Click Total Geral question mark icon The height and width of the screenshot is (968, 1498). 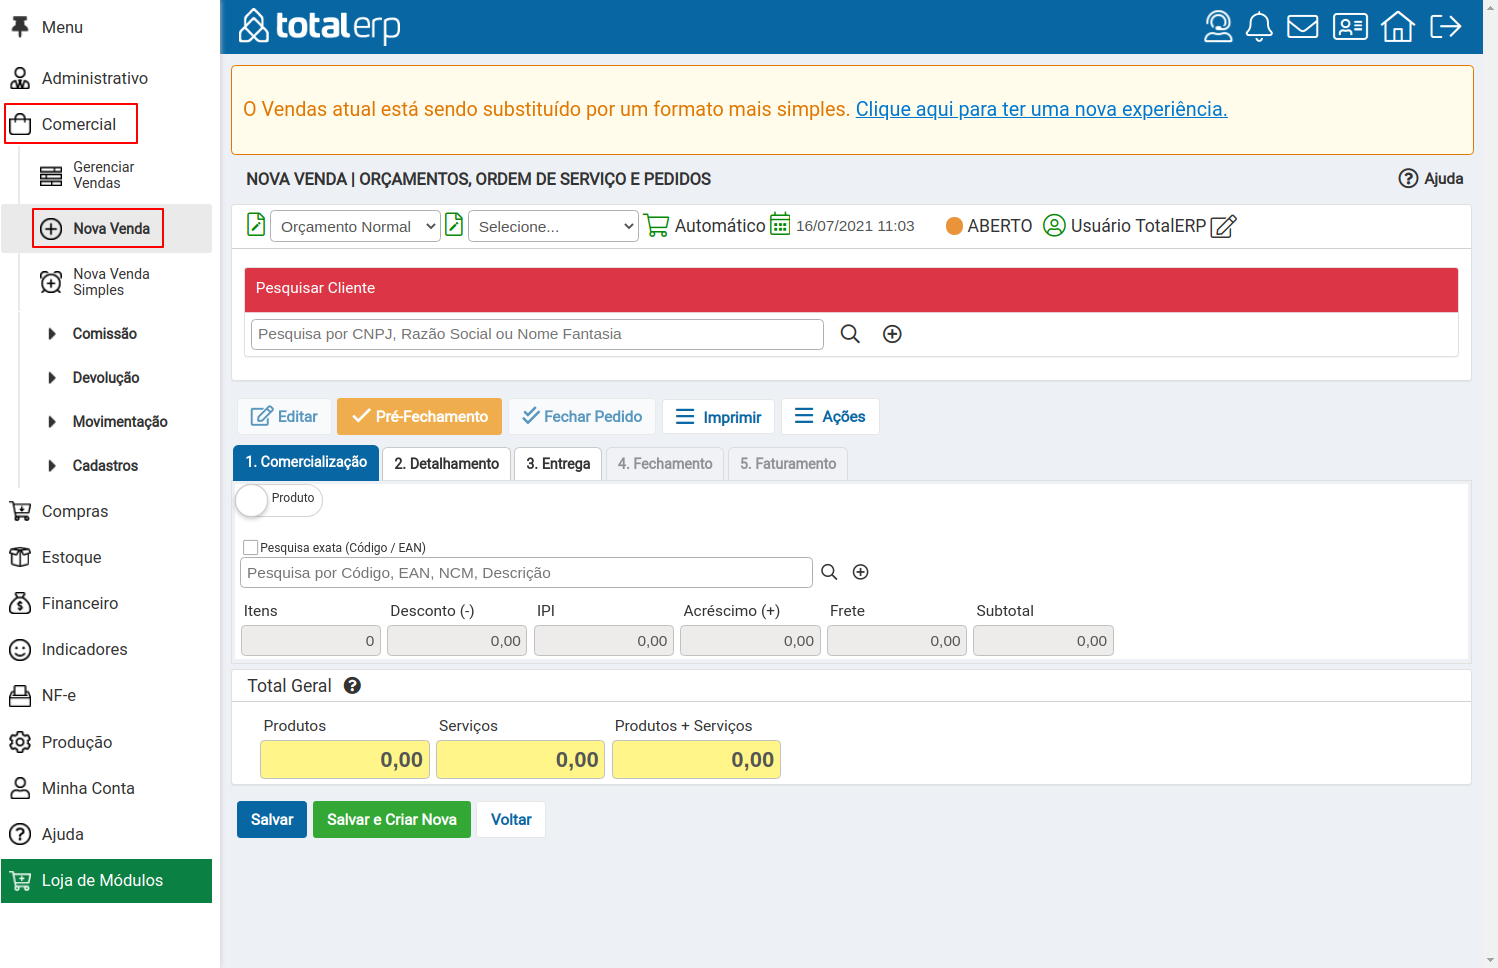click(x=352, y=685)
